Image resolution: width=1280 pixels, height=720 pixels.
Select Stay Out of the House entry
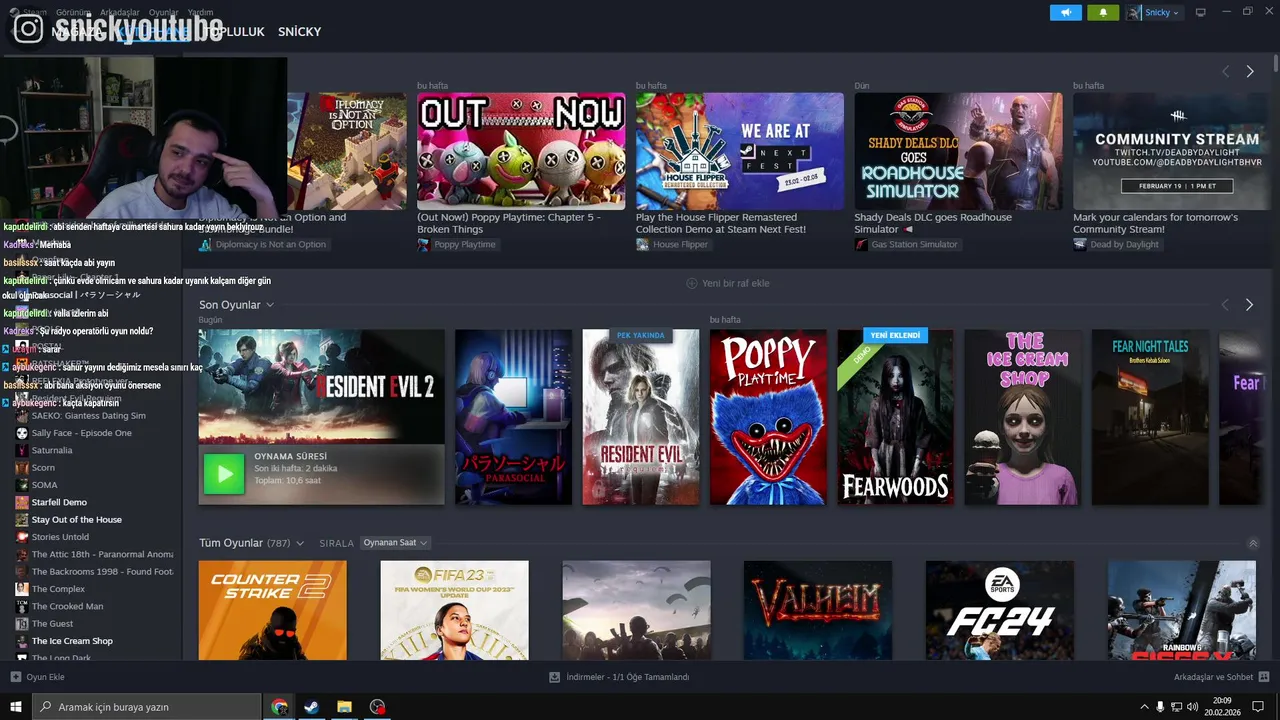point(76,520)
